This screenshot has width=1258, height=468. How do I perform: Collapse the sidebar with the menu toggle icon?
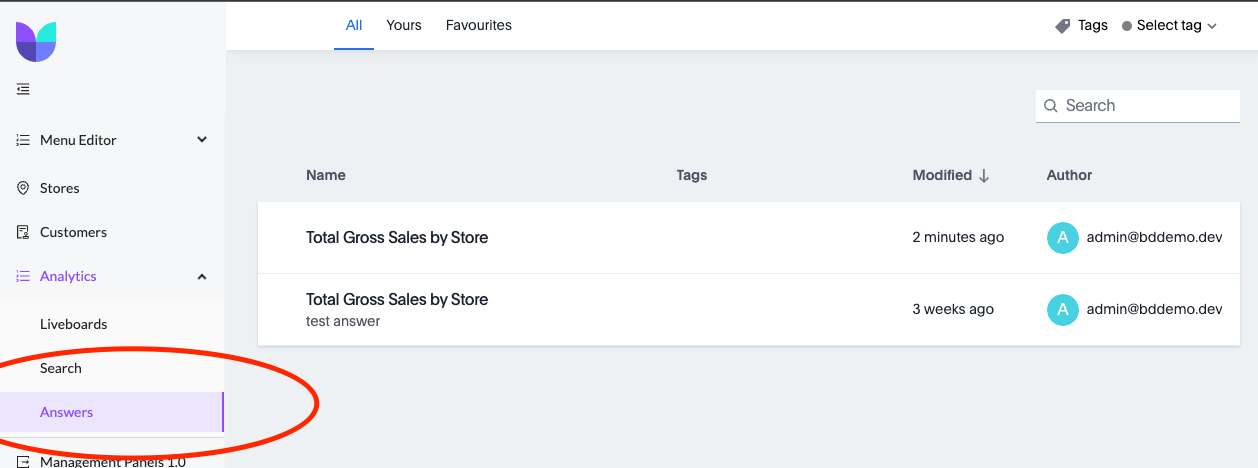23,89
